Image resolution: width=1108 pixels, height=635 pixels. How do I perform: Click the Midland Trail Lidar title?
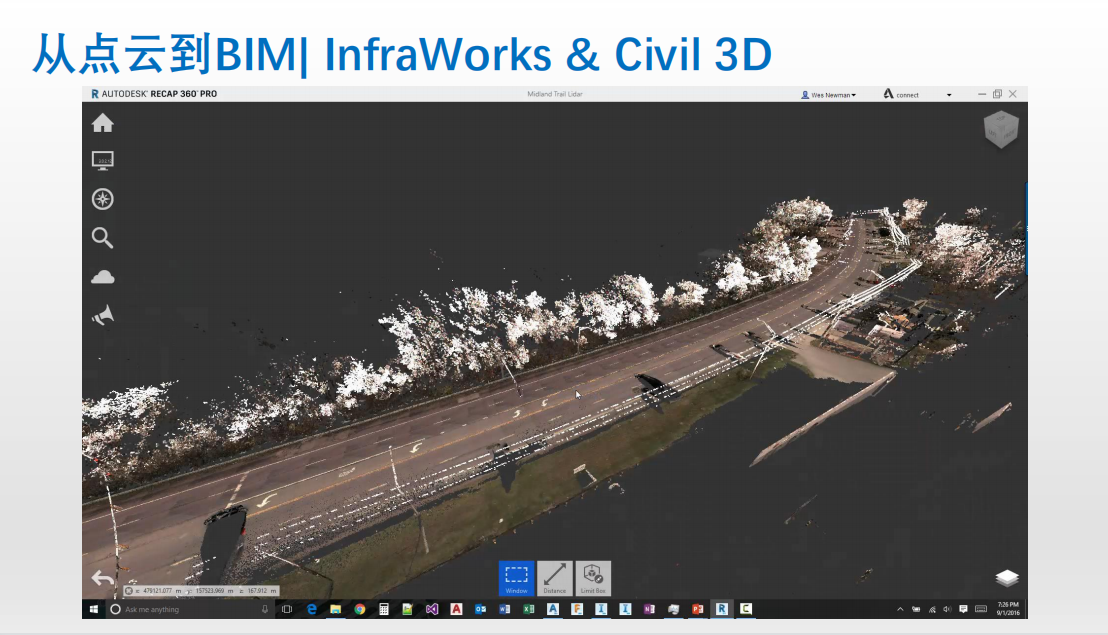coord(555,94)
